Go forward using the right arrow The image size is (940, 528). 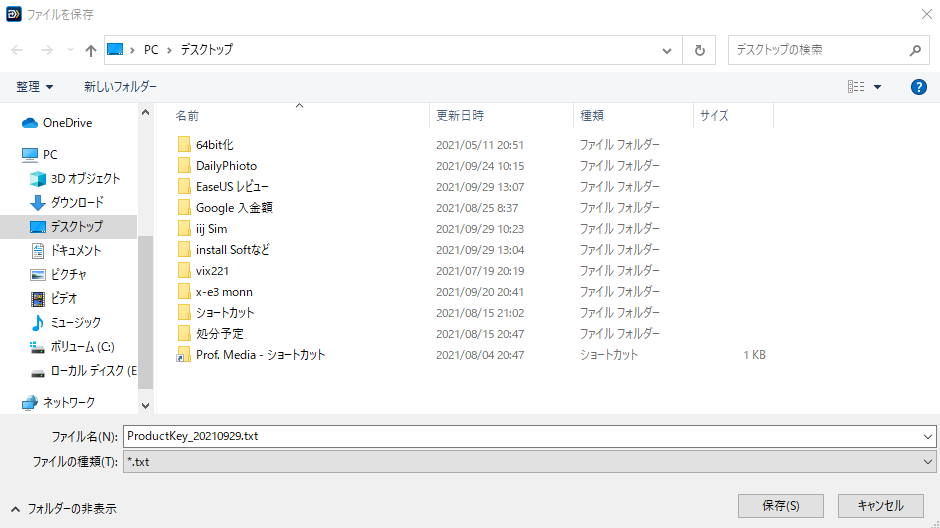pos(47,50)
